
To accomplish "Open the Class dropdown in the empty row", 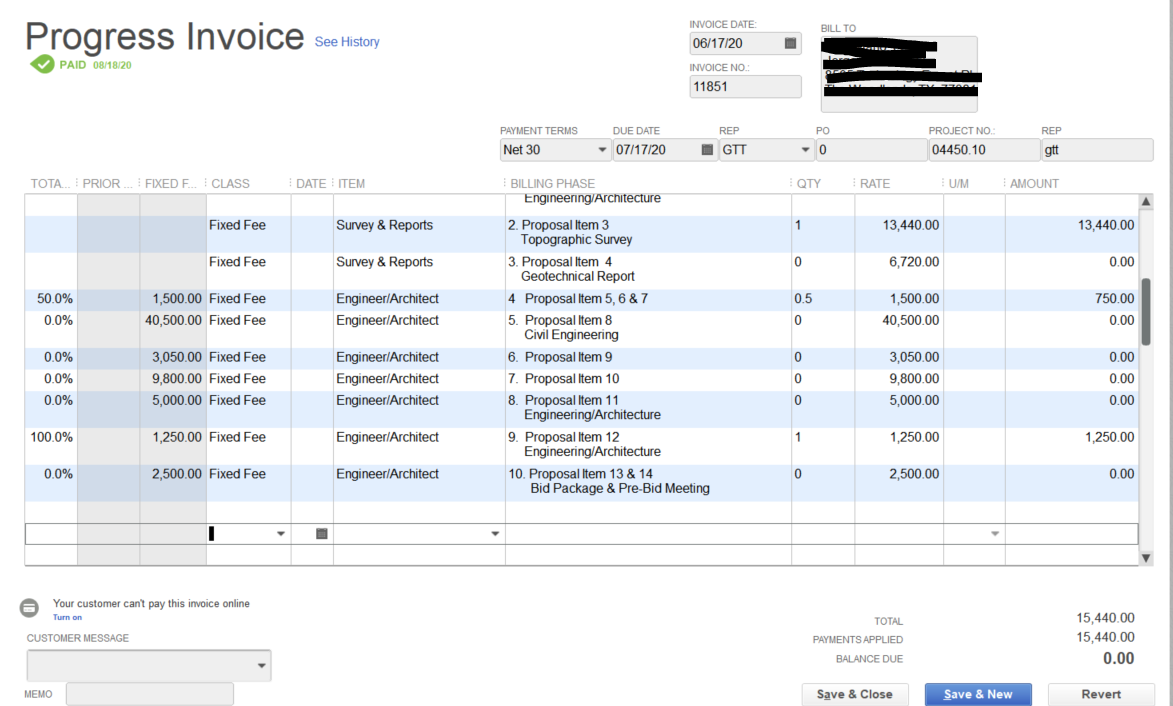I will pos(280,533).
